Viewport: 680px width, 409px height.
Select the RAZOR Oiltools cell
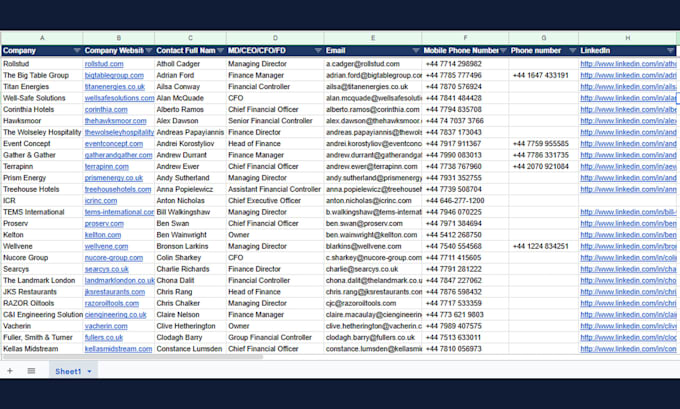tap(42, 303)
